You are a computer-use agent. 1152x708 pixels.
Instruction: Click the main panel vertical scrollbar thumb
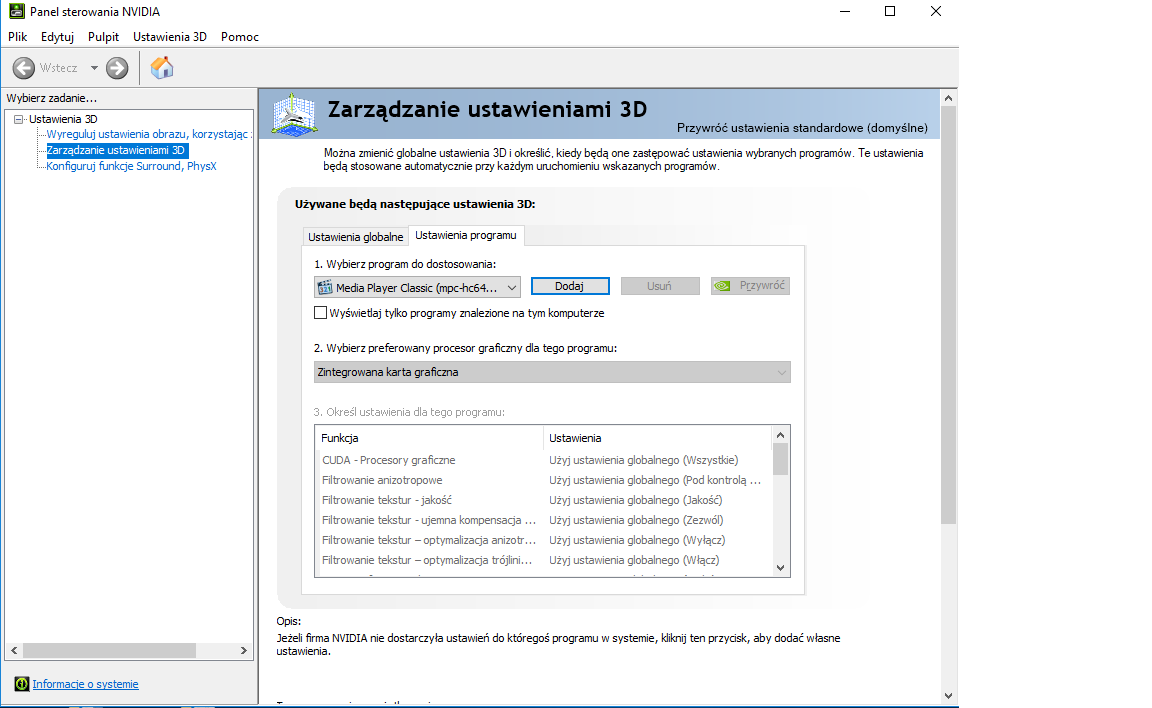pyautogui.click(x=948, y=314)
